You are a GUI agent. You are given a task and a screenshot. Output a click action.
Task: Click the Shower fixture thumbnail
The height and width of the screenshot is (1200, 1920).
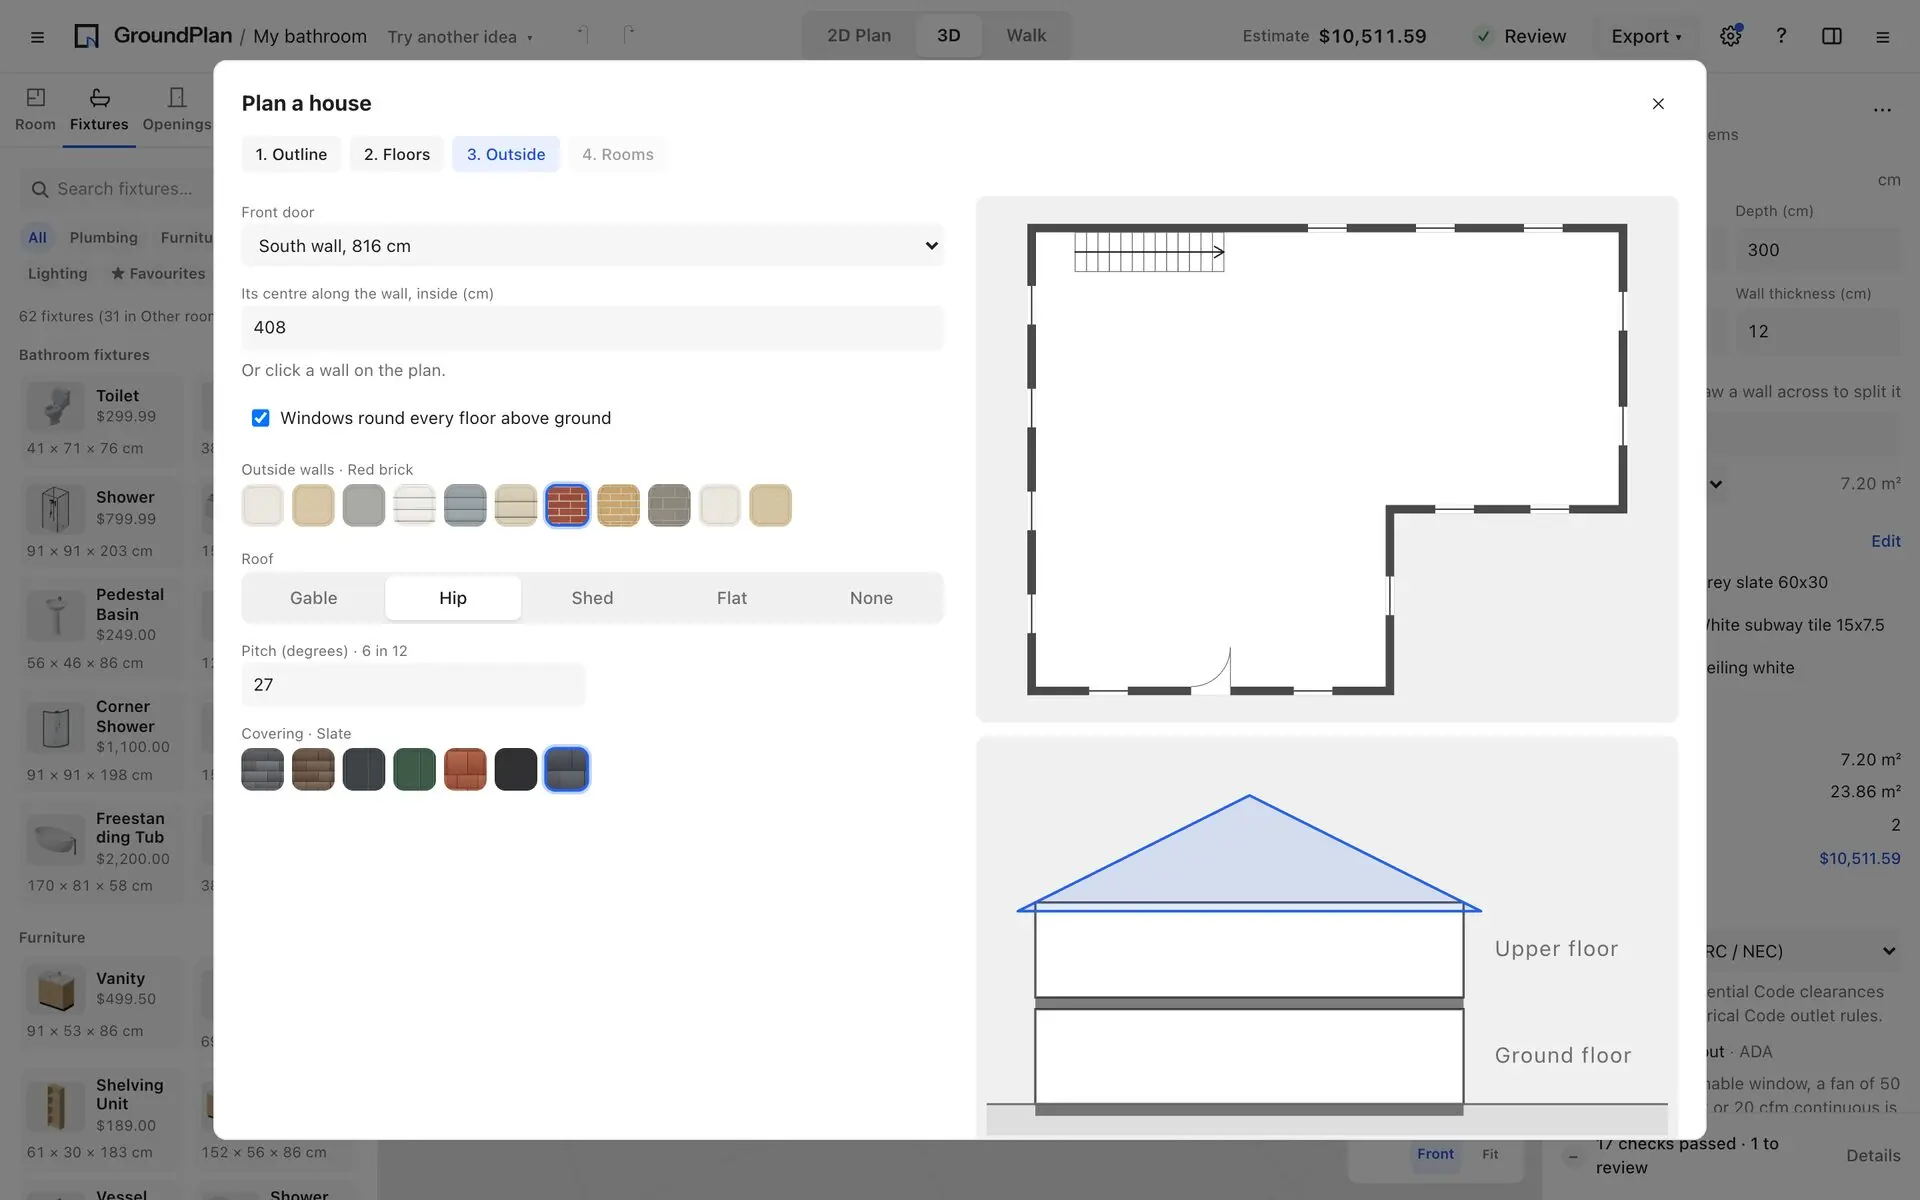point(56,508)
